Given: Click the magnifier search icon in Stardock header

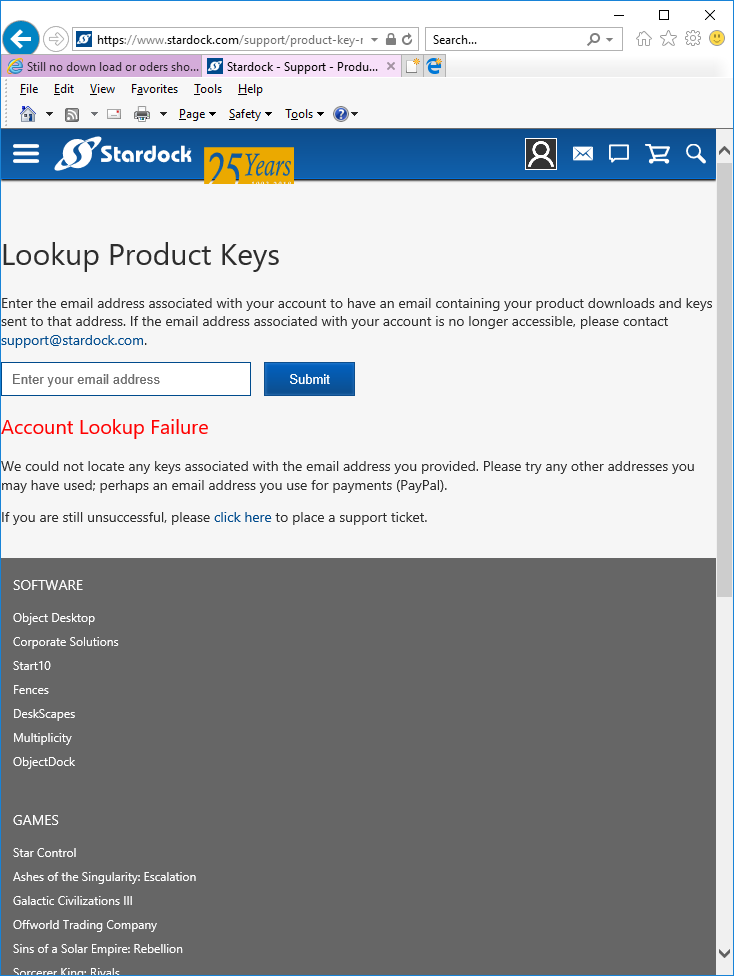Looking at the screenshot, I should (695, 154).
